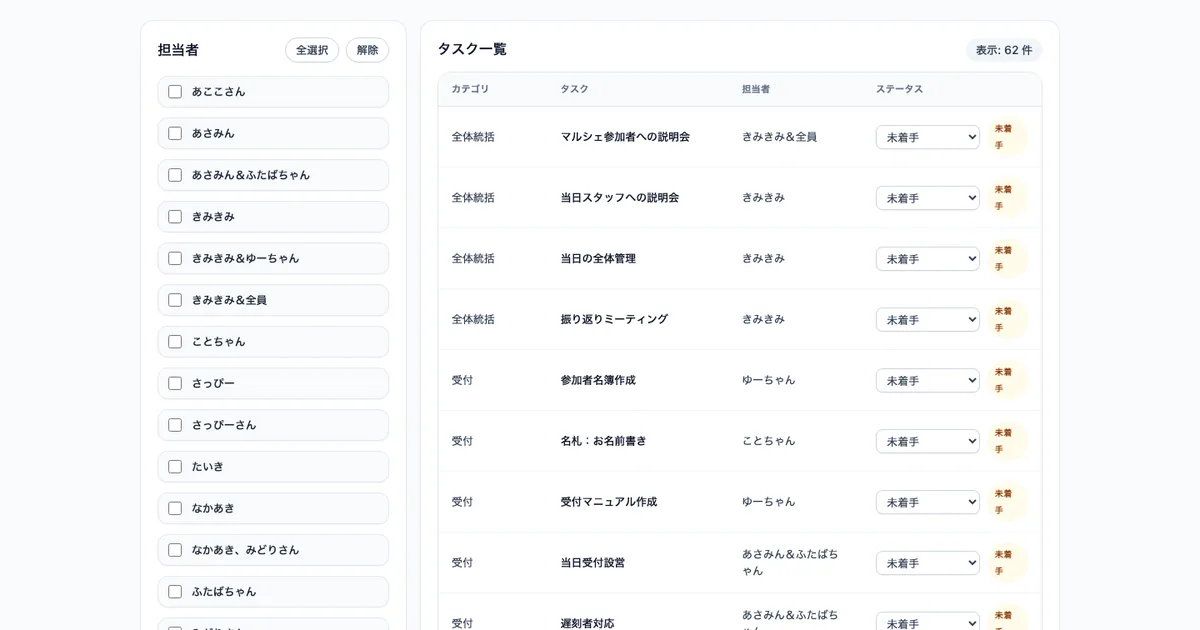Check the きみきみ checkbox

coord(174,216)
